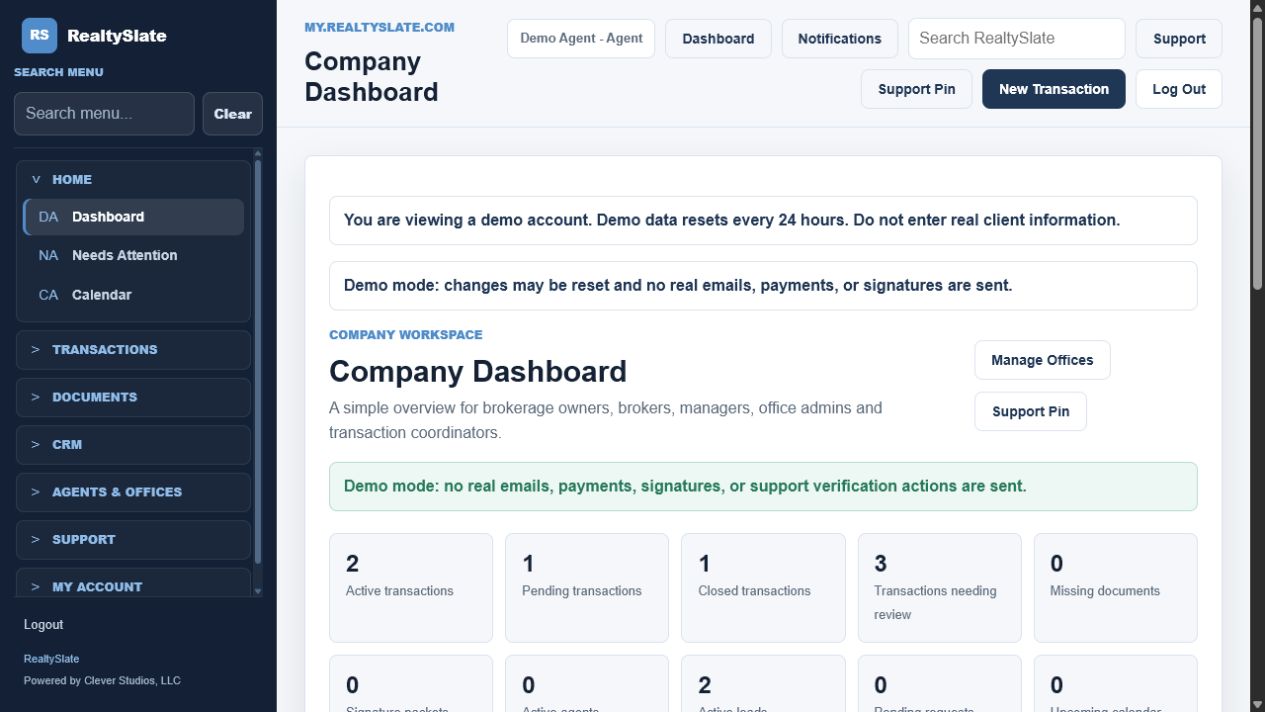The width and height of the screenshot is (1265, 712).
Task: Click the green demo mode banner
Action: coord(763,487)
